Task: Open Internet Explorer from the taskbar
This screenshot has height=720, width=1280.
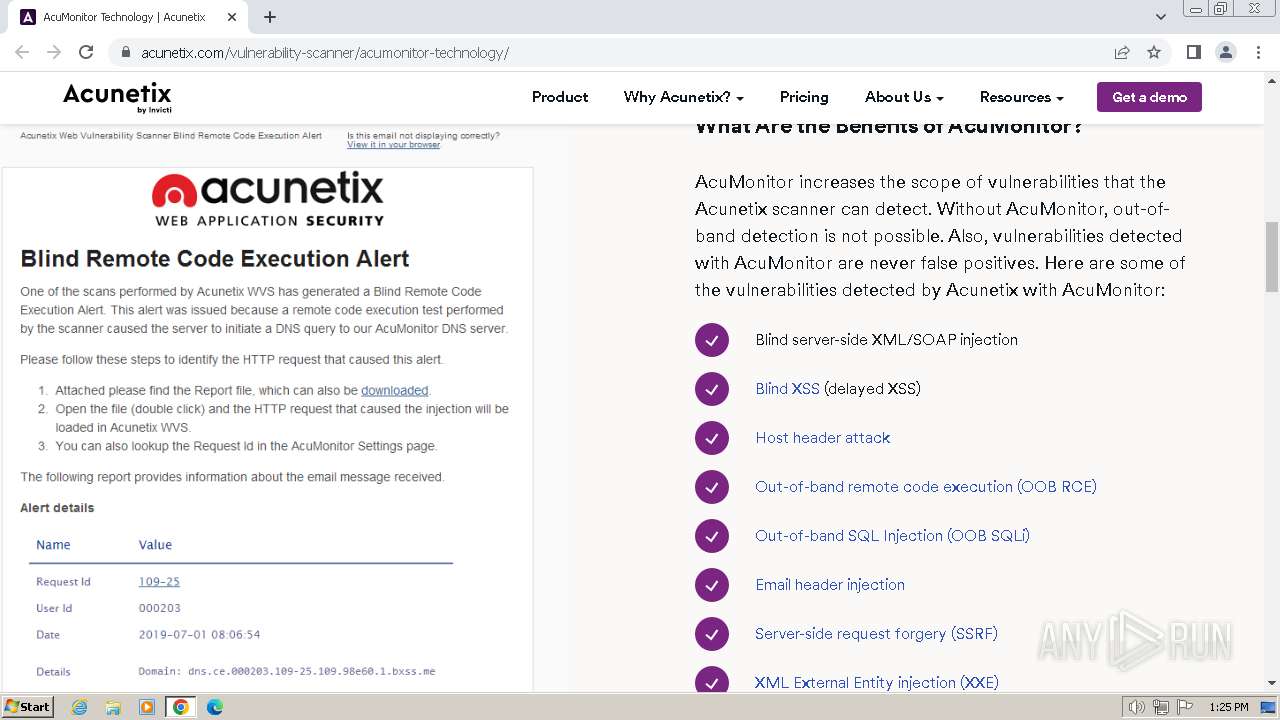Action: [79, 707]
